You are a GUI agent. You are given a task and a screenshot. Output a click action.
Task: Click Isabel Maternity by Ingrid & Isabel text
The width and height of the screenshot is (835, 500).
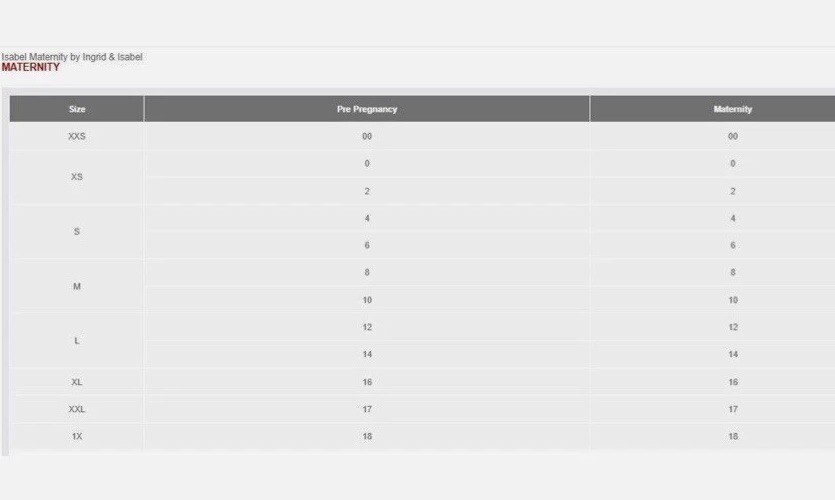pyautogui.click(x=72, y=56)
